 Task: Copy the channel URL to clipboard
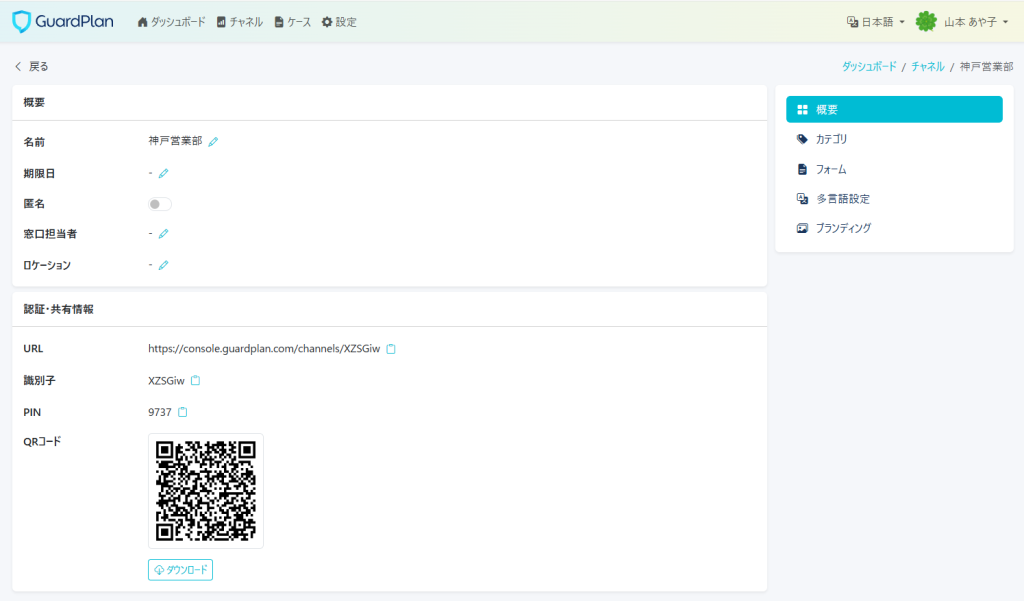(391, 349)
